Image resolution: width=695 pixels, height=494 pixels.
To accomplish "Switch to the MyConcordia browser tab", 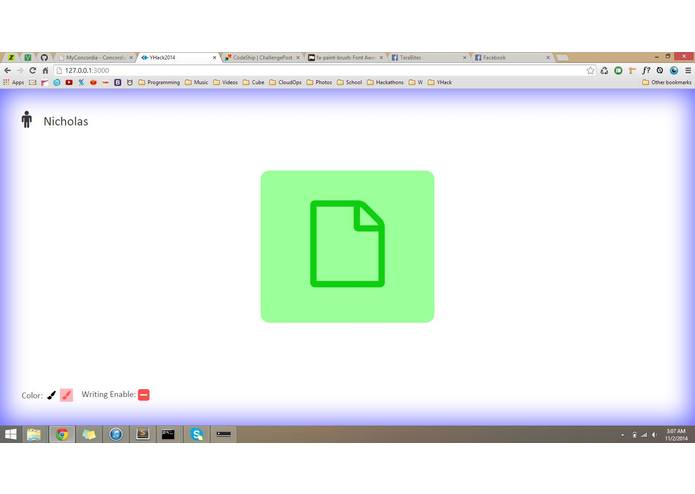I will [x=95, y=58].
